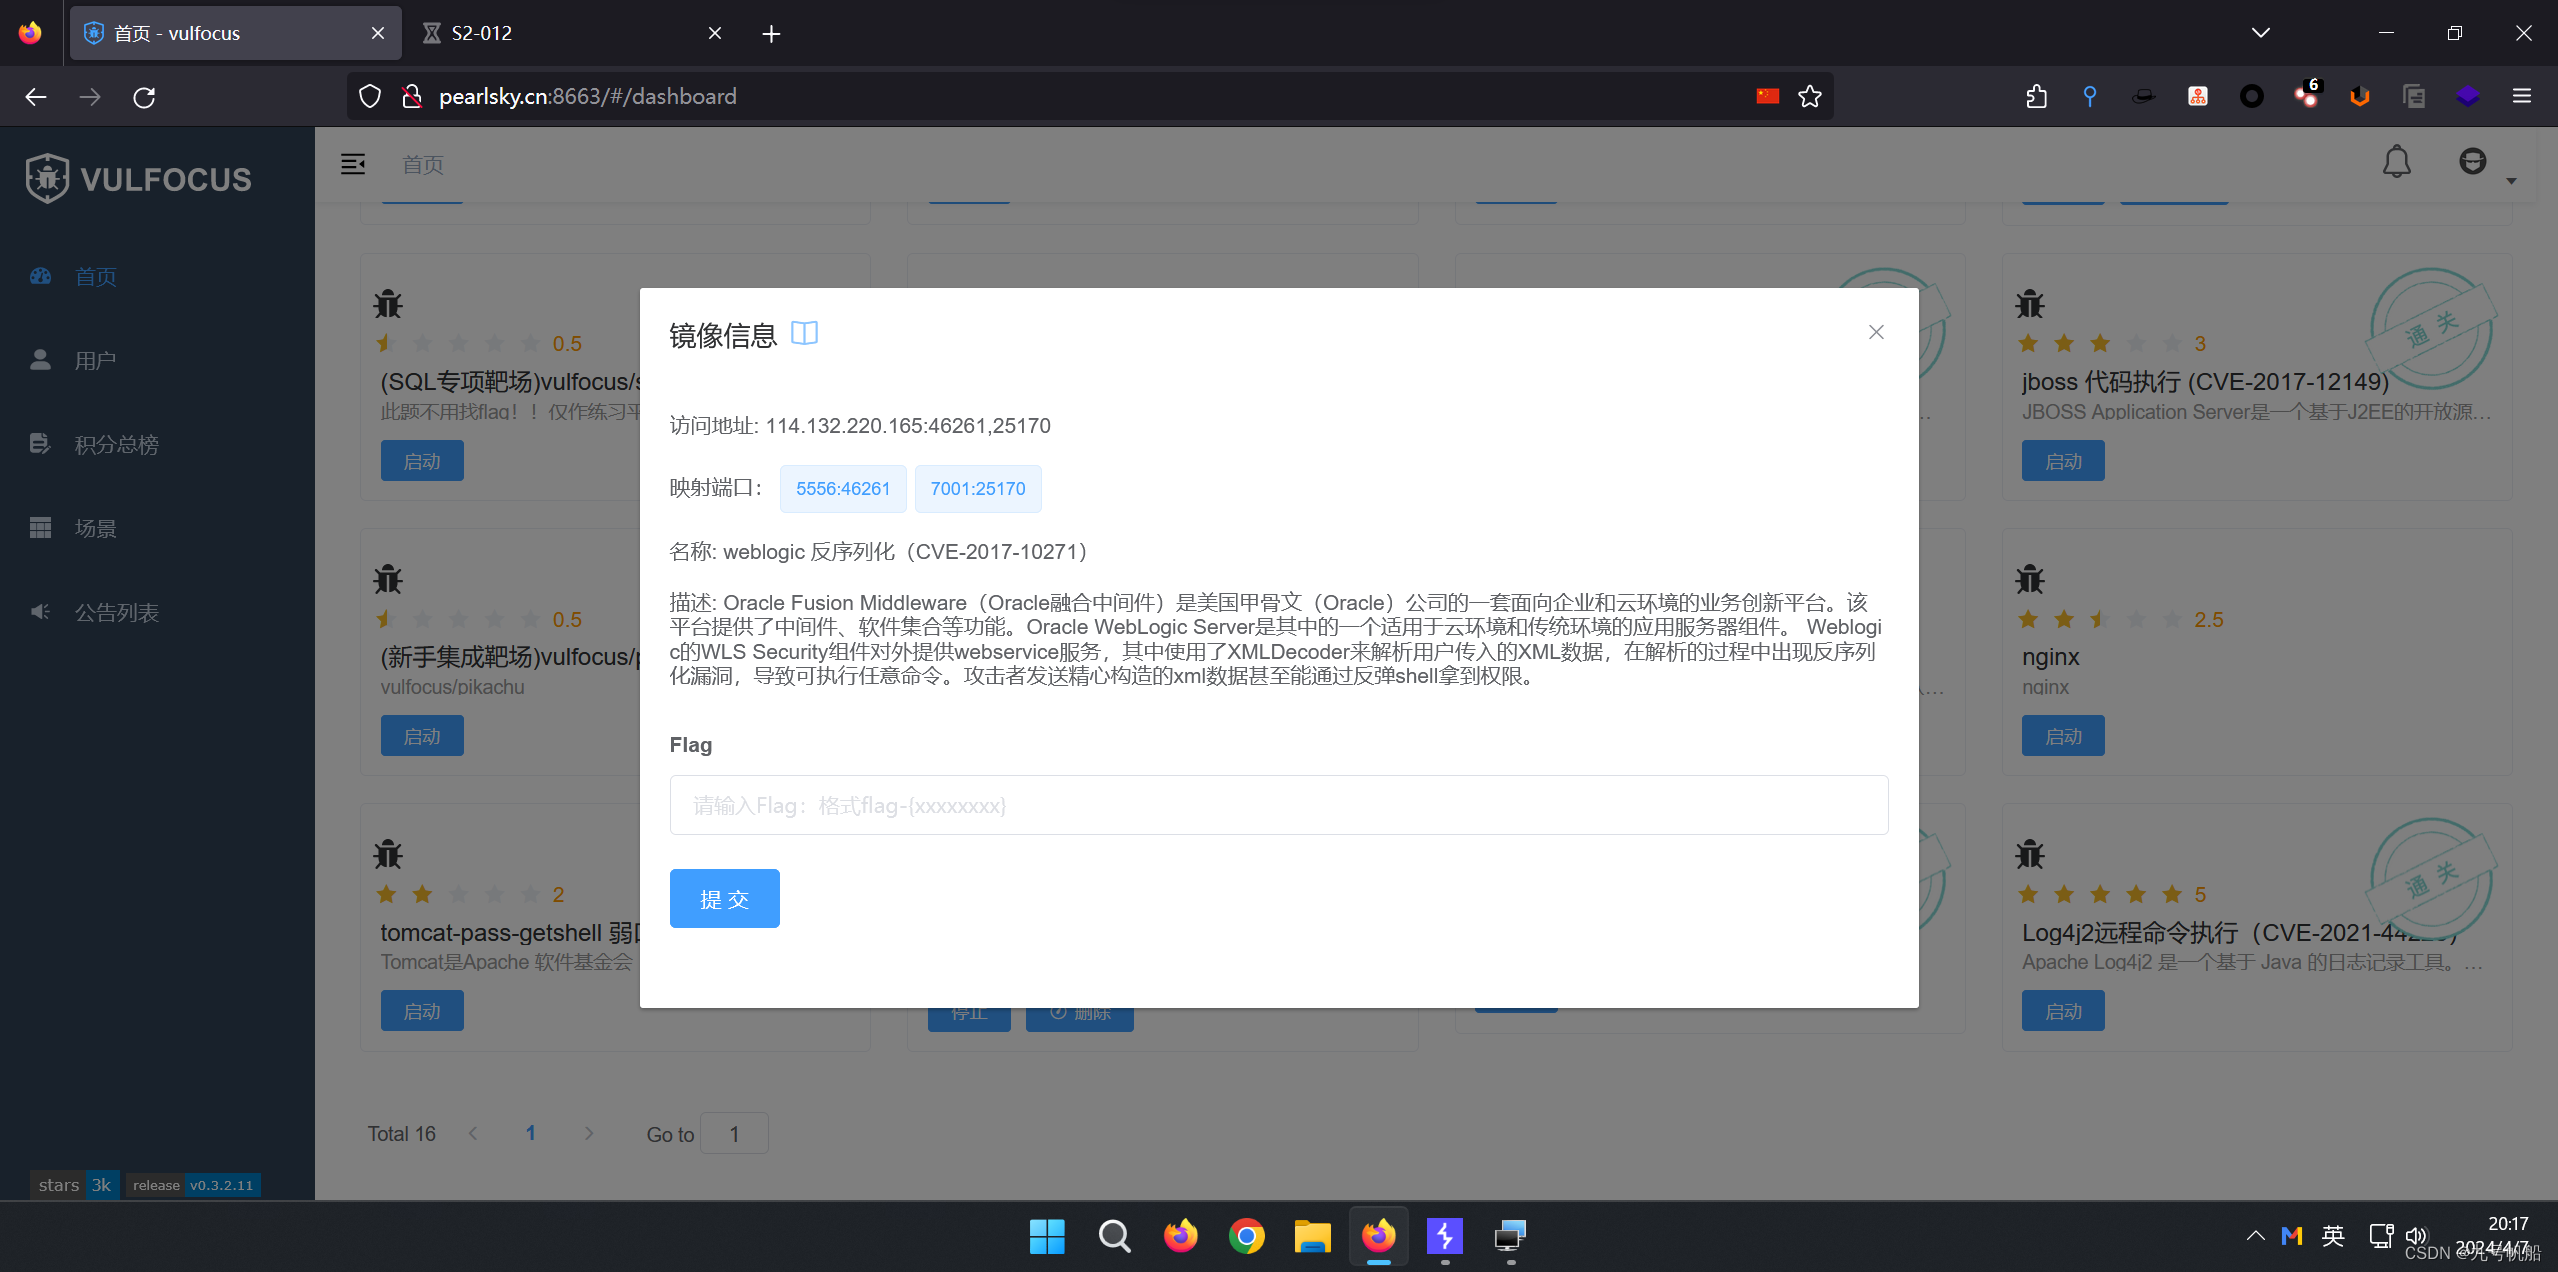
Task: Click the access address 114.132.220.165:46261,25170
Action: pyautogui.click(x=908, y=426)
